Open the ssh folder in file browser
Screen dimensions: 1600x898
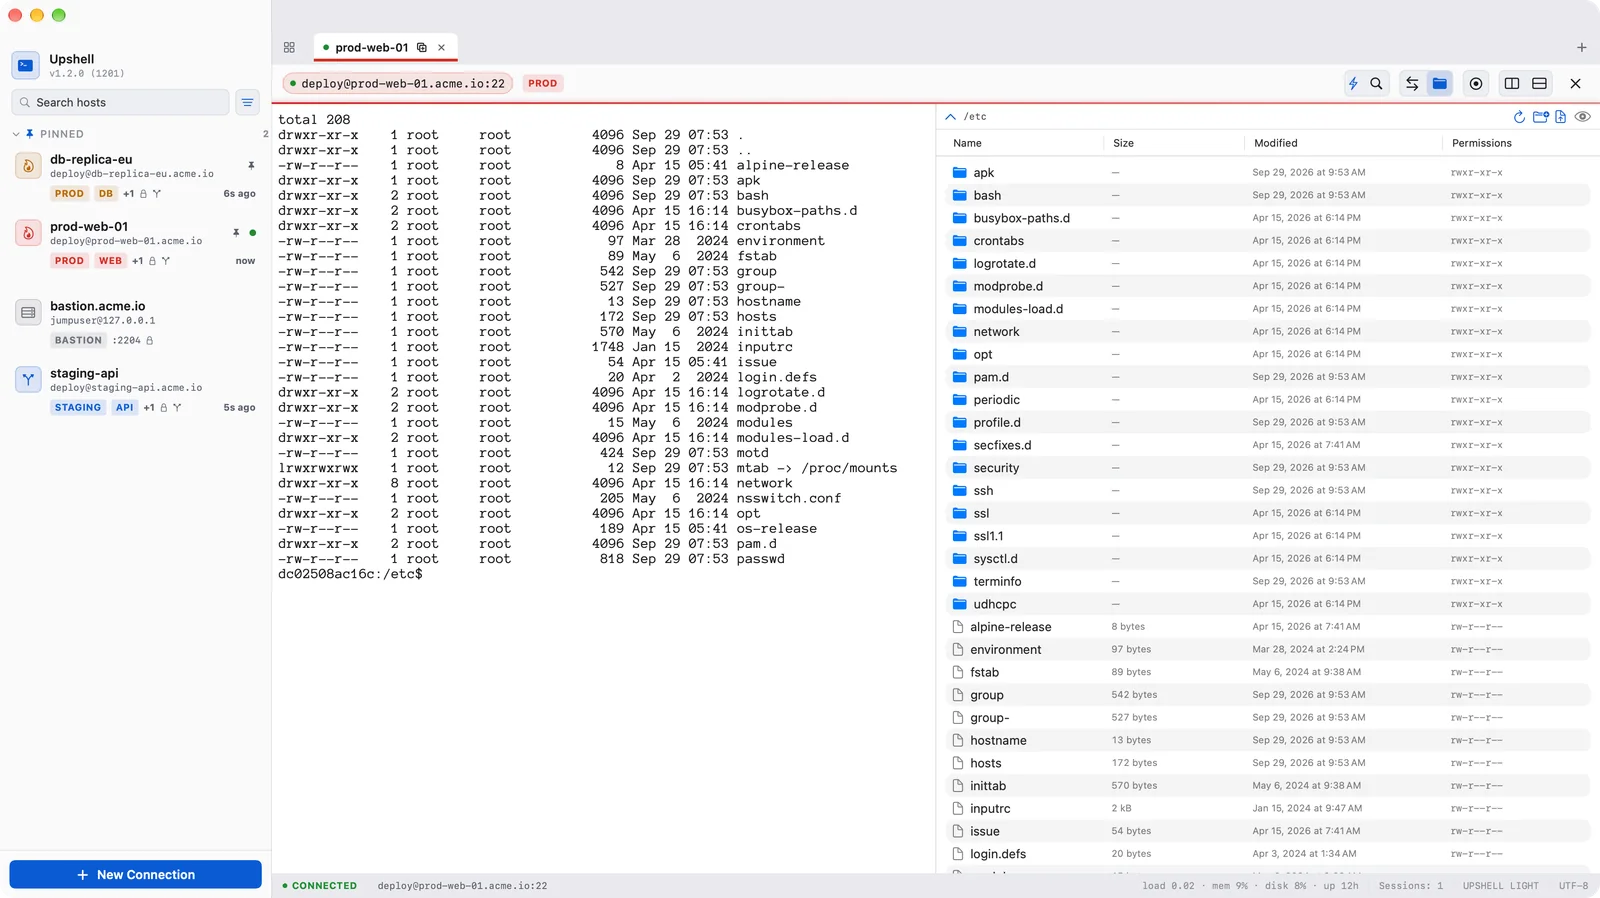coord(1268,491)
